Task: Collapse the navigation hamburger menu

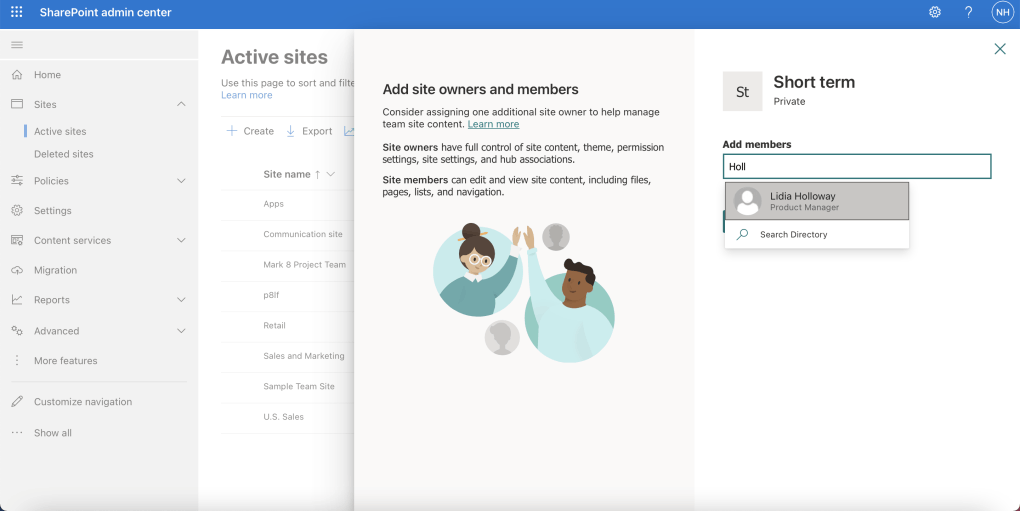Action: point(17,45)
